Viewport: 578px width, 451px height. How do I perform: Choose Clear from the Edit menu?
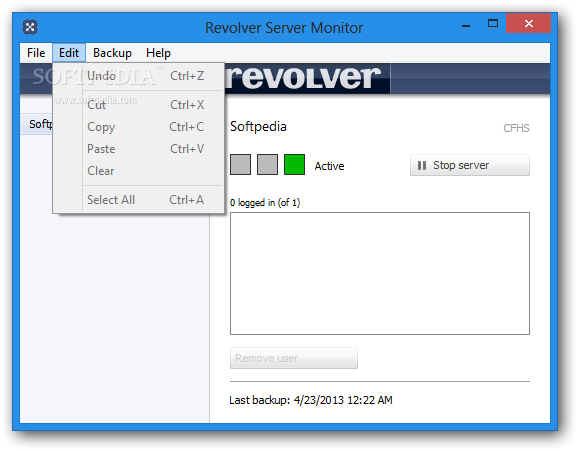(139, 171)
